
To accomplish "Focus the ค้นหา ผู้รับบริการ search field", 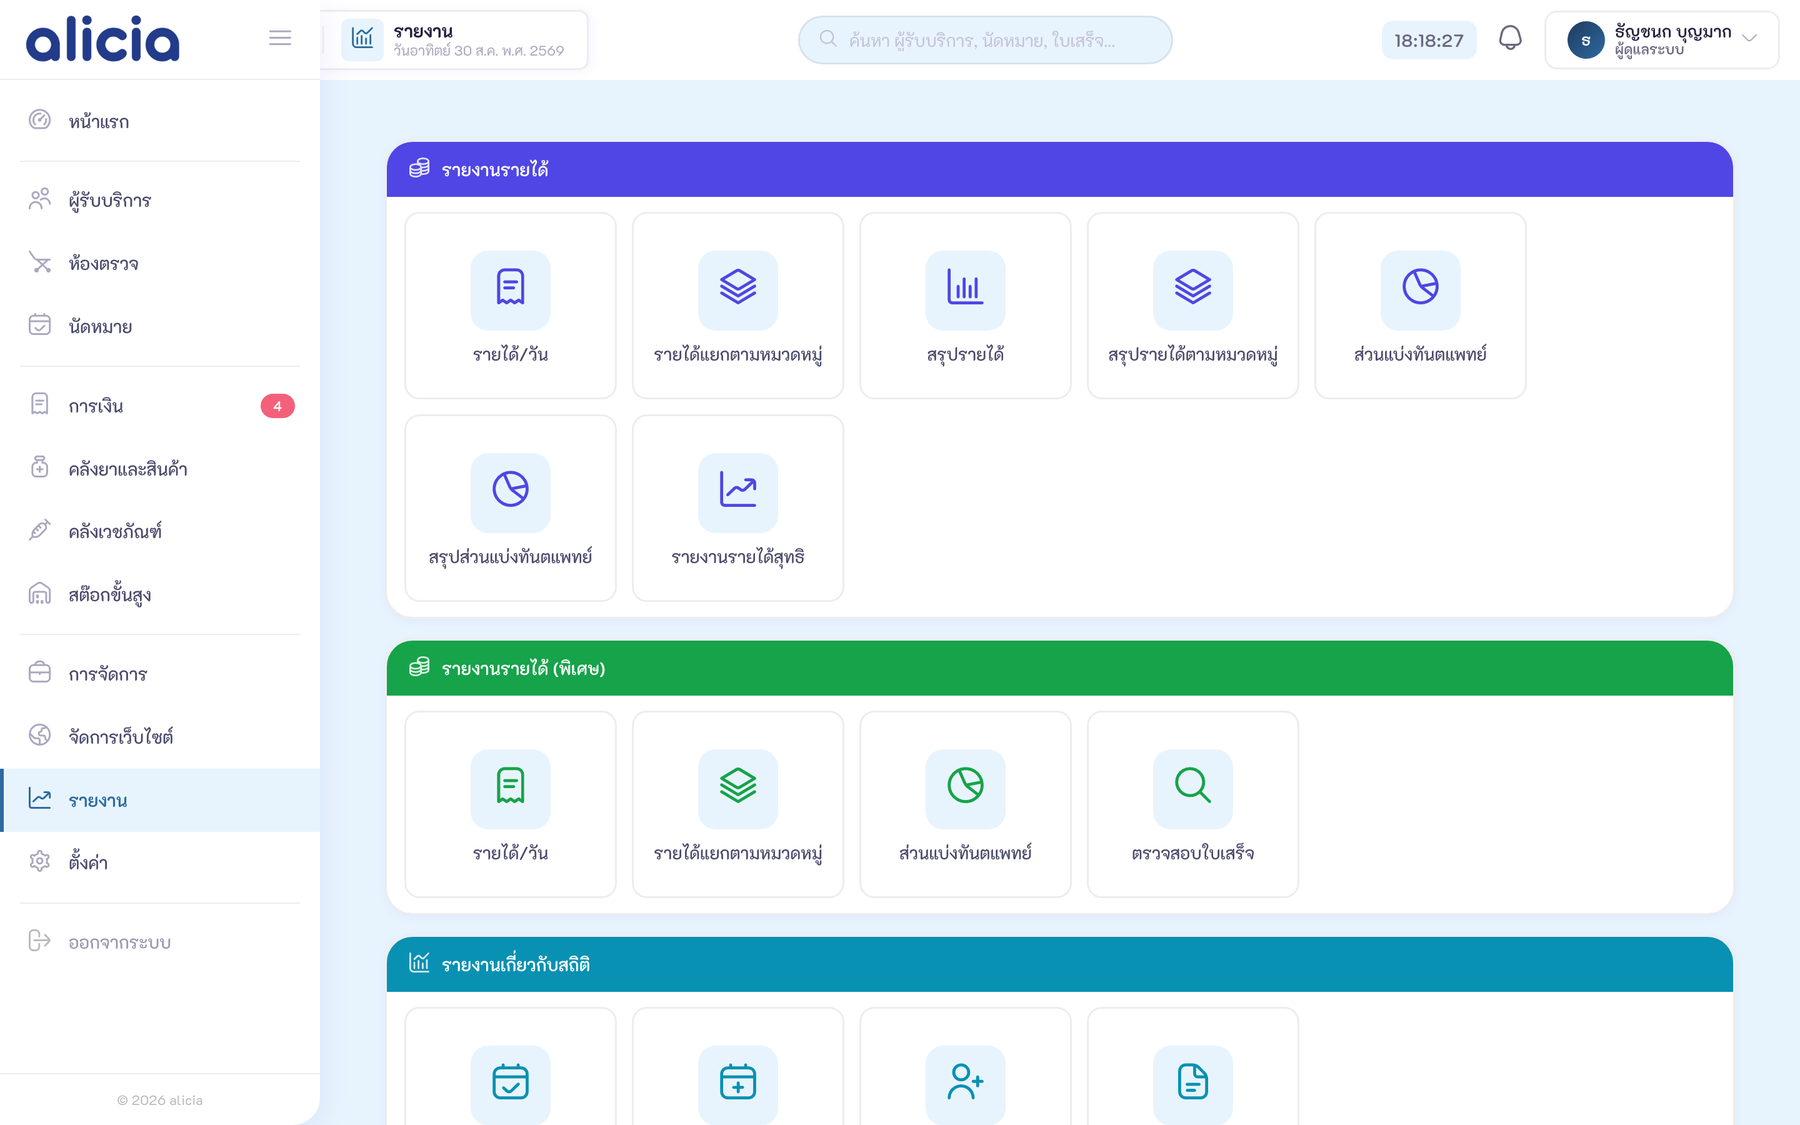I will [985, 40].
